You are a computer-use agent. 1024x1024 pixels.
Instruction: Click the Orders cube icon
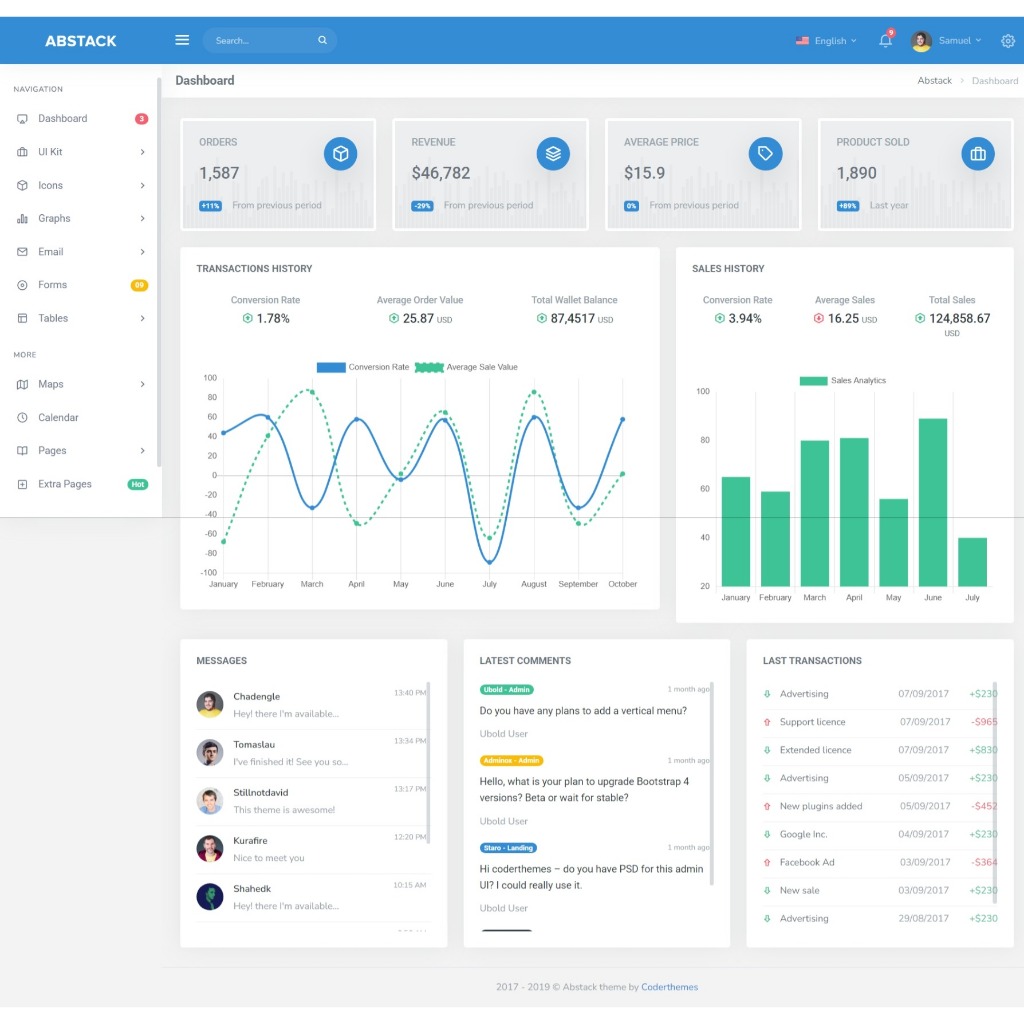340,153
